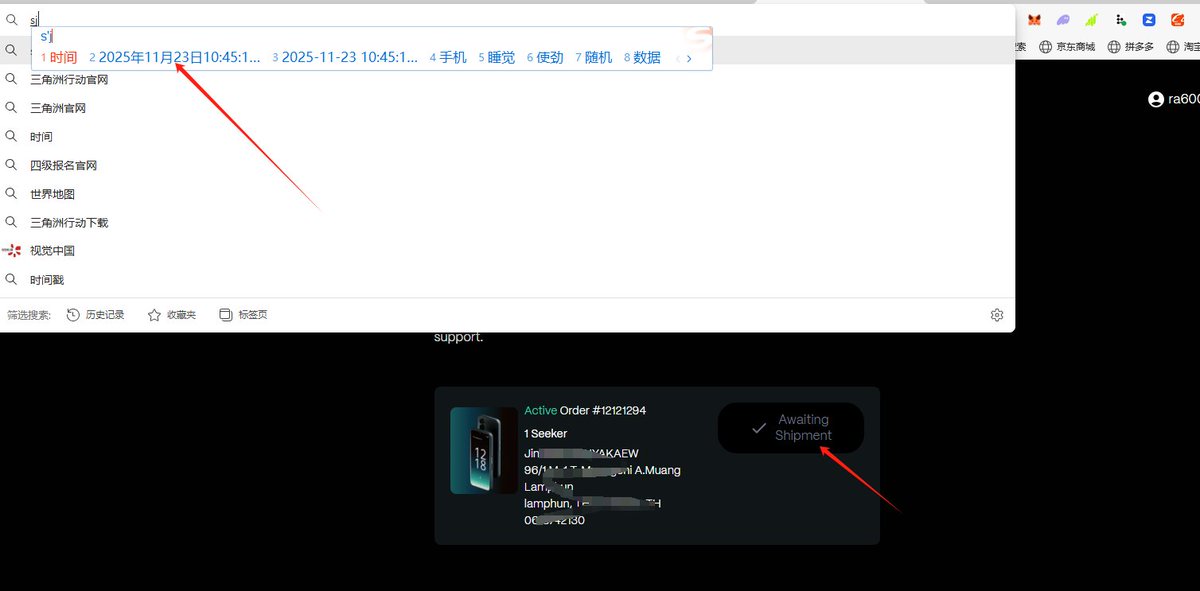1200x591 pixels.
Task: Click the Order #12121294 text
Action: 602,411
